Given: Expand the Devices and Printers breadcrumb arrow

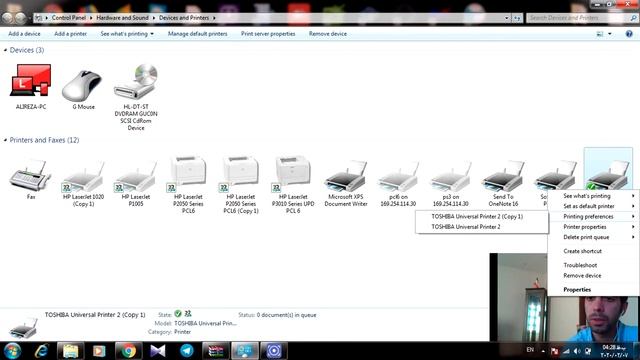Looking at the screenshot, I should point(214,18).
